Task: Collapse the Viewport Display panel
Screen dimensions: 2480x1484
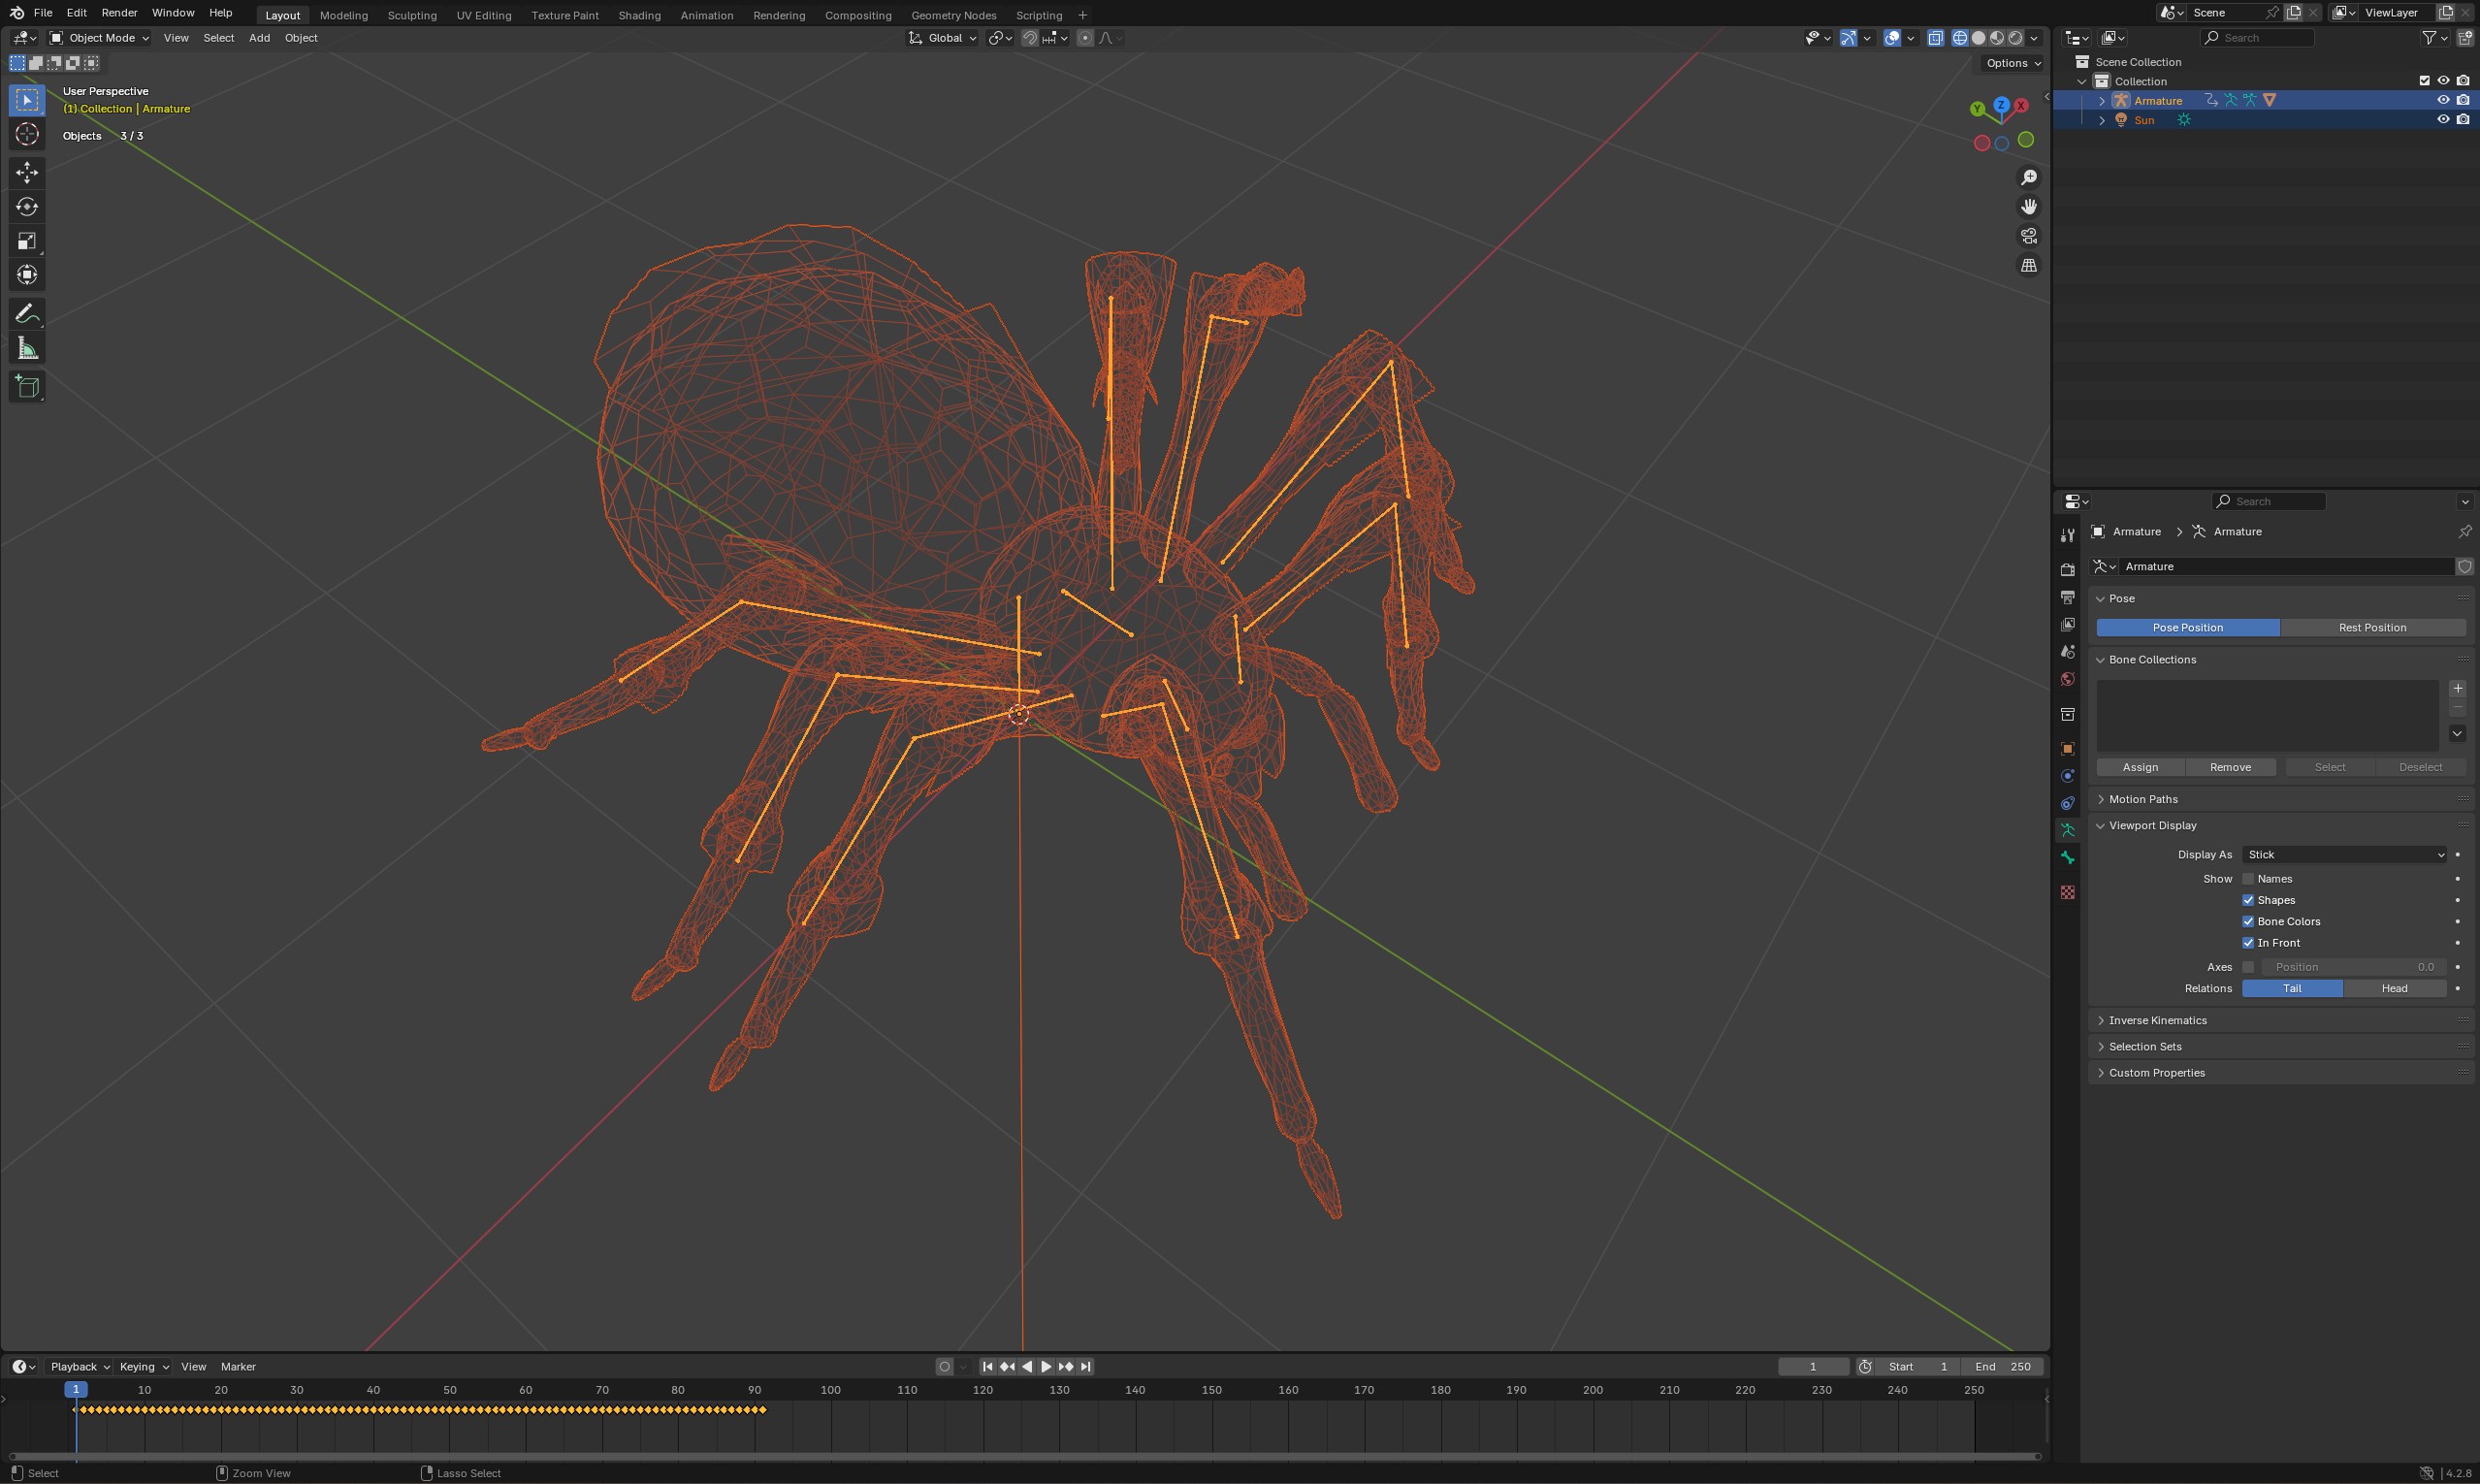Action: tap(2155, 825)
